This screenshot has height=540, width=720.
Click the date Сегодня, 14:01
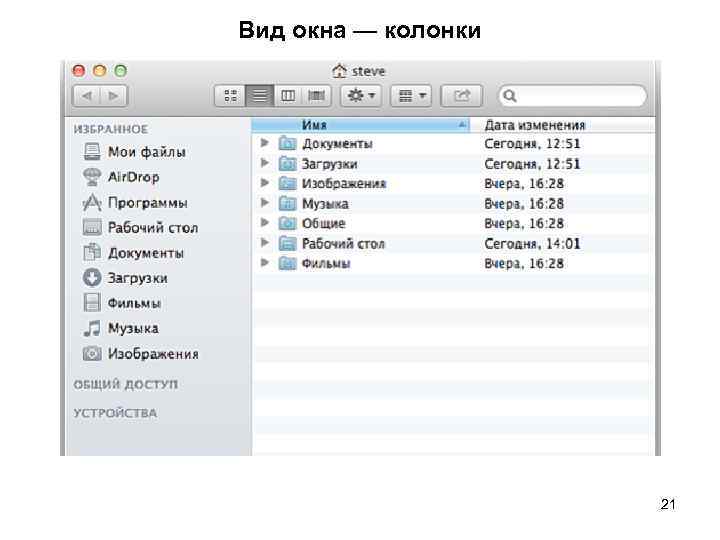(532, 243)
